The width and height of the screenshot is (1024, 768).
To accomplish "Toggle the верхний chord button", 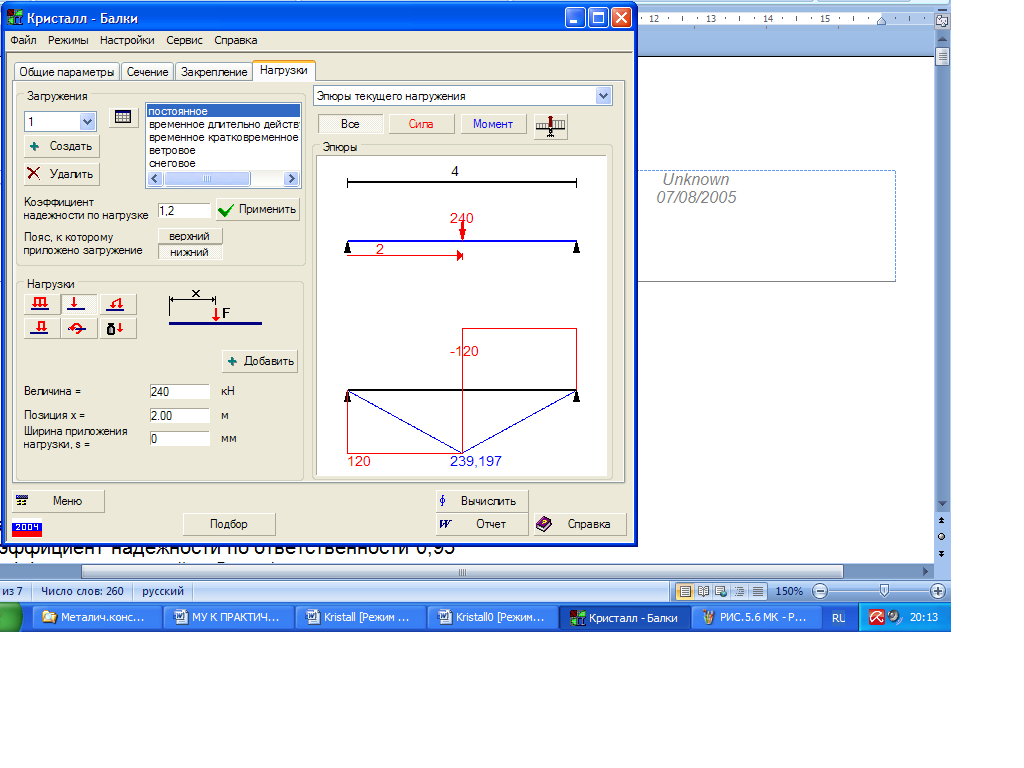I will point(190,236).
